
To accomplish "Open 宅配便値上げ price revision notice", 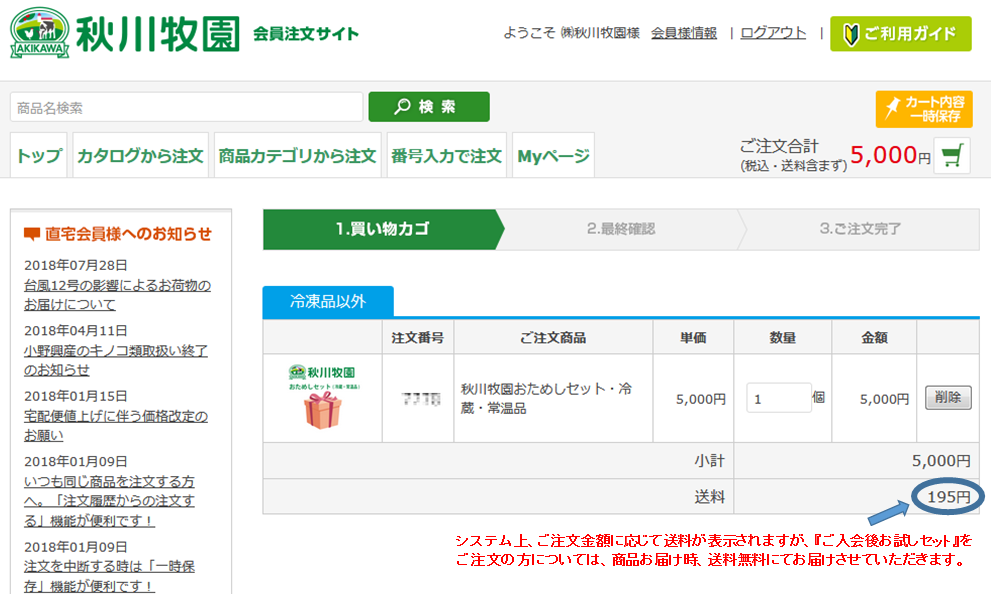I will (x=116, y=426).
